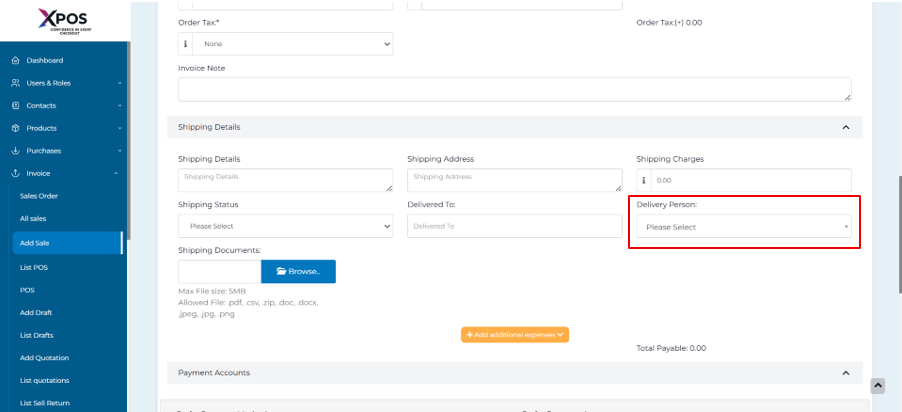This screenshot has width=902, height=412.
Task: Click the Invoice upload icon
Action: (15, 173)
